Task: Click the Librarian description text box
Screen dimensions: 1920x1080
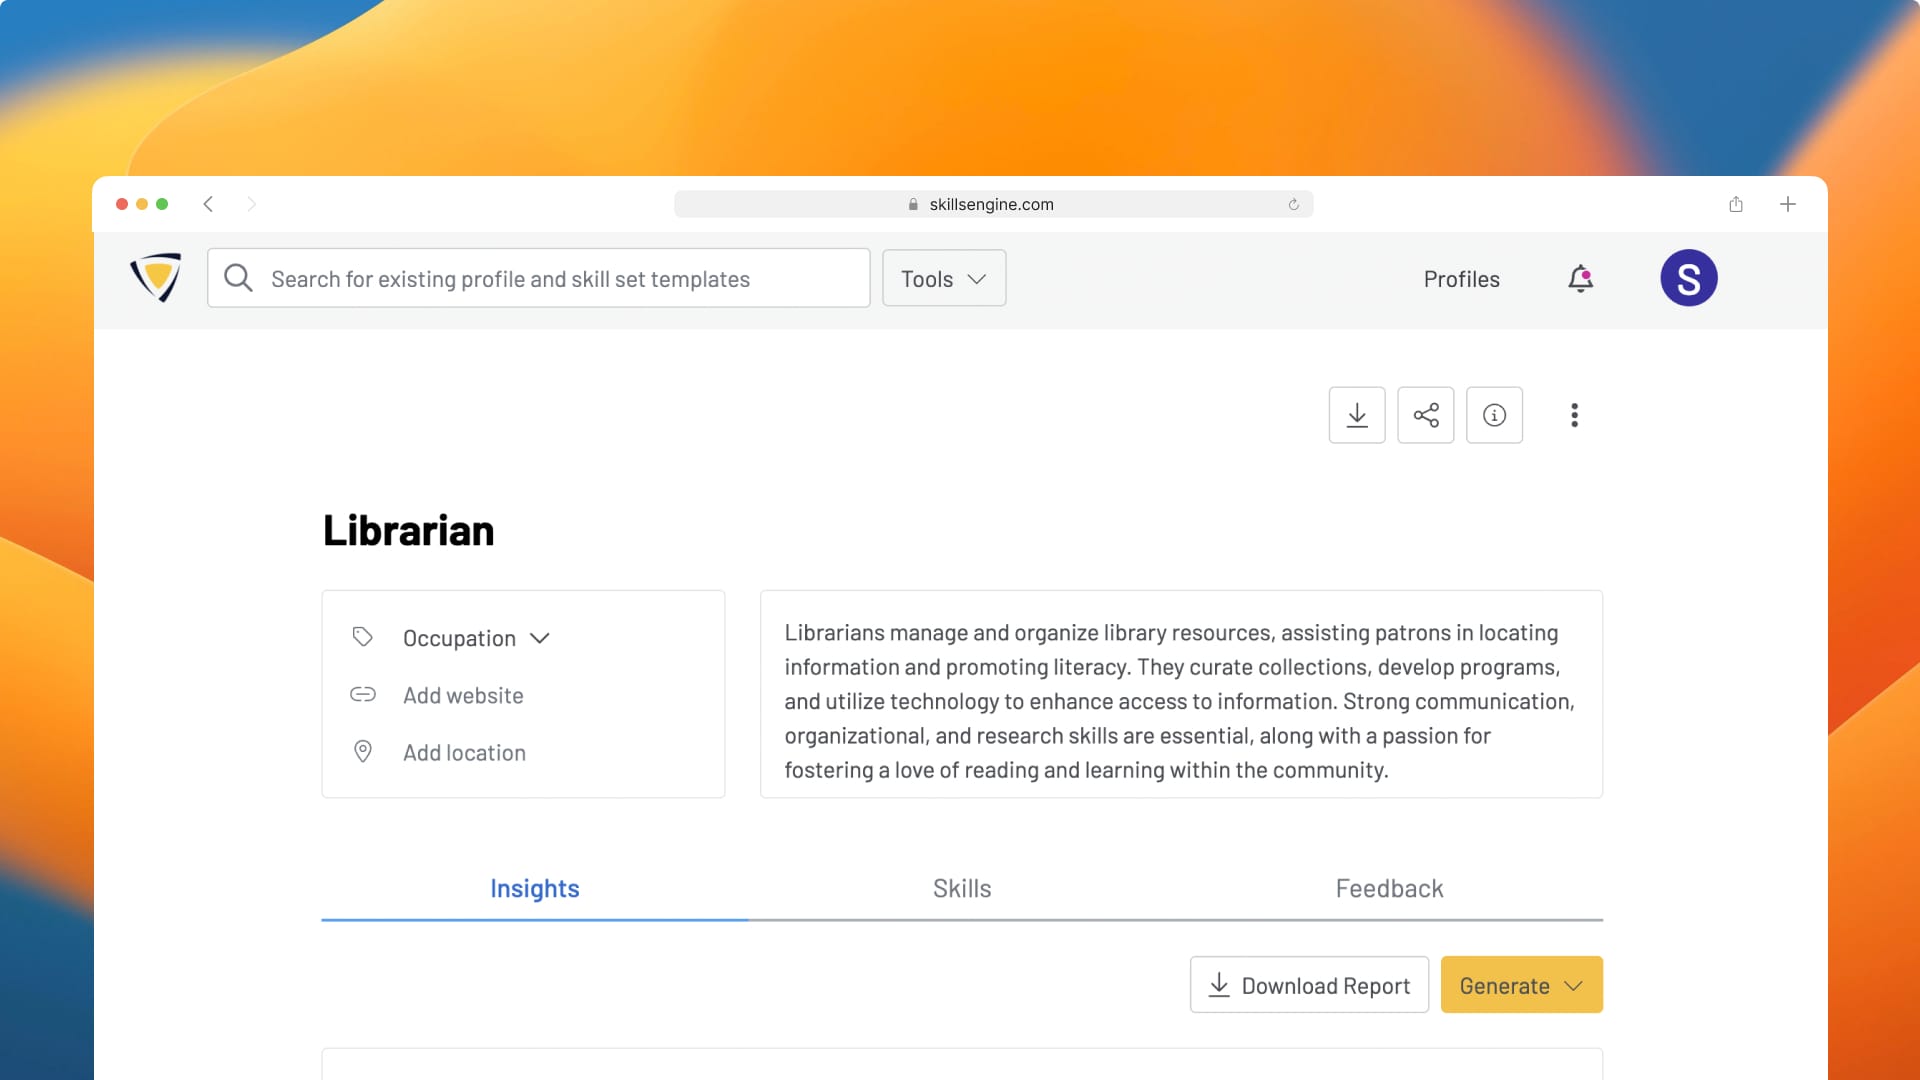Action: tap(1181, 694)
